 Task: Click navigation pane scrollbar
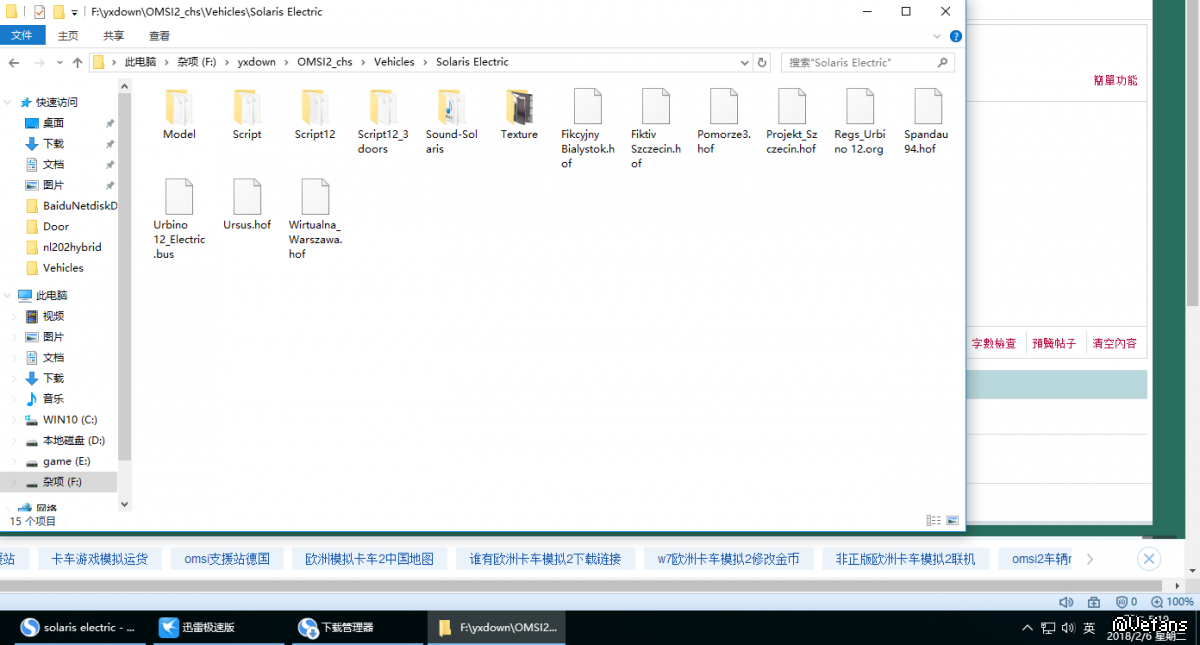[125, 275]
